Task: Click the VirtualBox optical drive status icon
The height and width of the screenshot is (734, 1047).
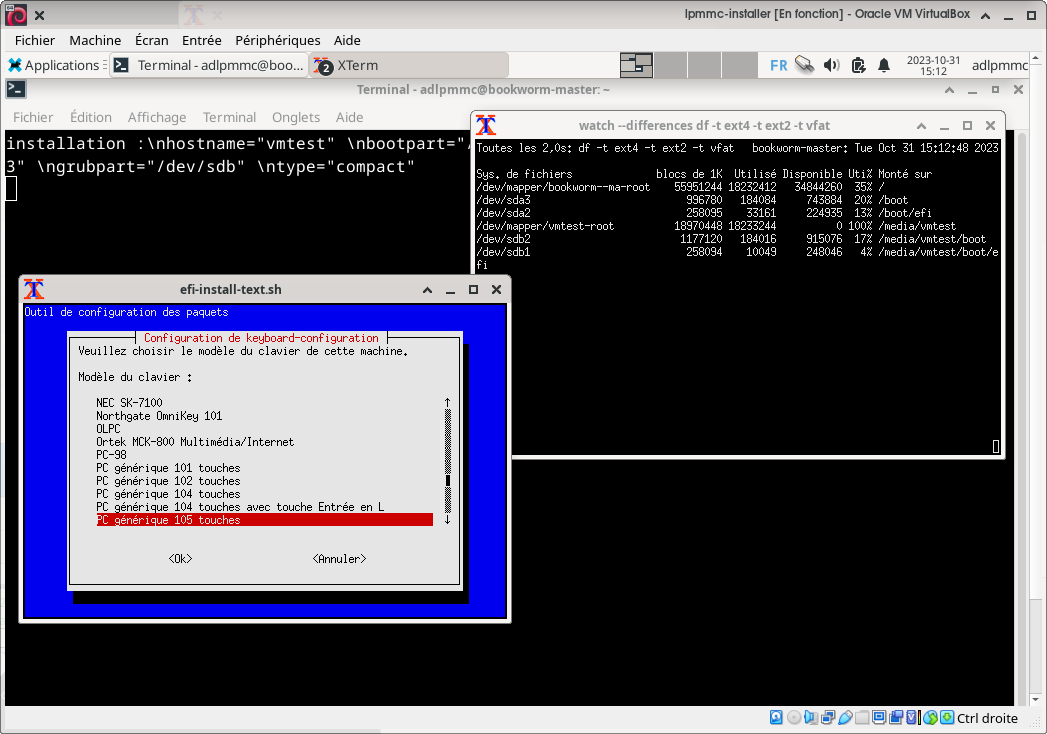Action: click(x=794, y=718)
